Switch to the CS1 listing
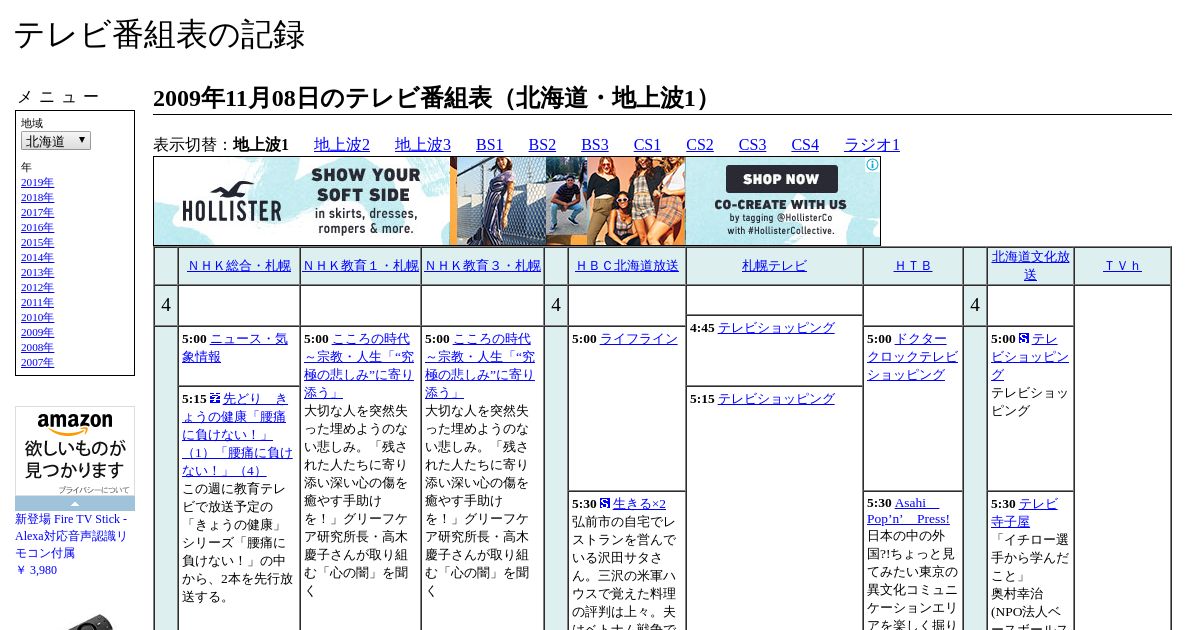This screenshot has height=630, width=1200. click(647, 144)
